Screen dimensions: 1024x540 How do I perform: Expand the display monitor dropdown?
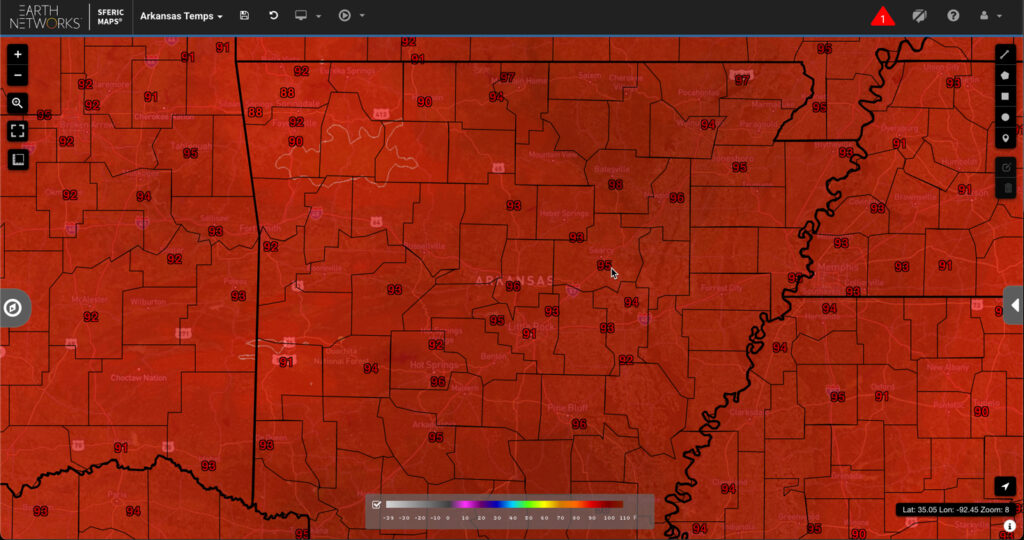[307, 16]
